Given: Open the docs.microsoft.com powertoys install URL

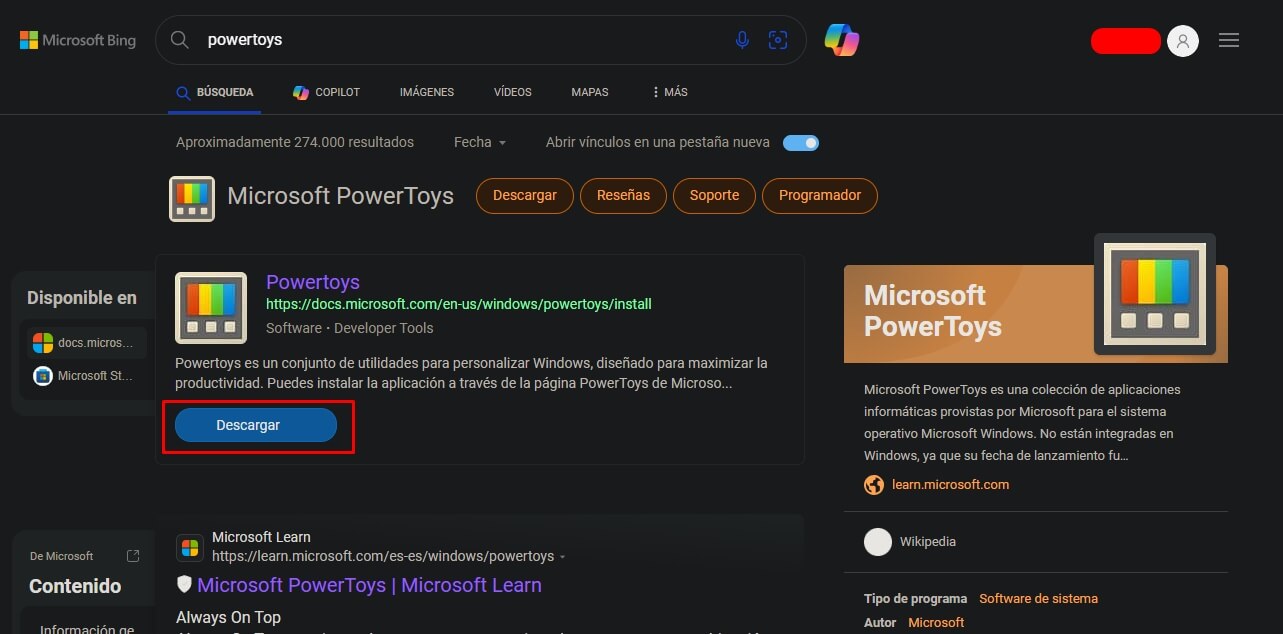Looking at the screenshot, I should pos(459,304).
